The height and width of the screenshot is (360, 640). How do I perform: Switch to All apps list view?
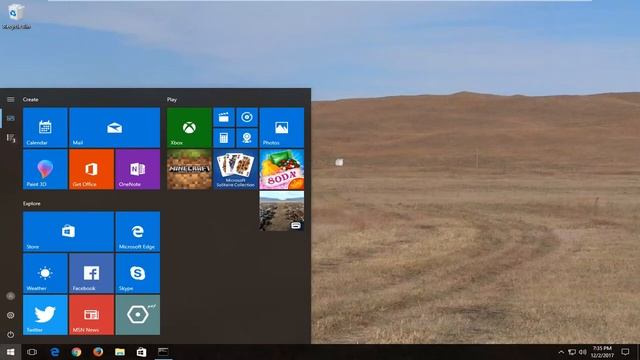tap(11, 138)
